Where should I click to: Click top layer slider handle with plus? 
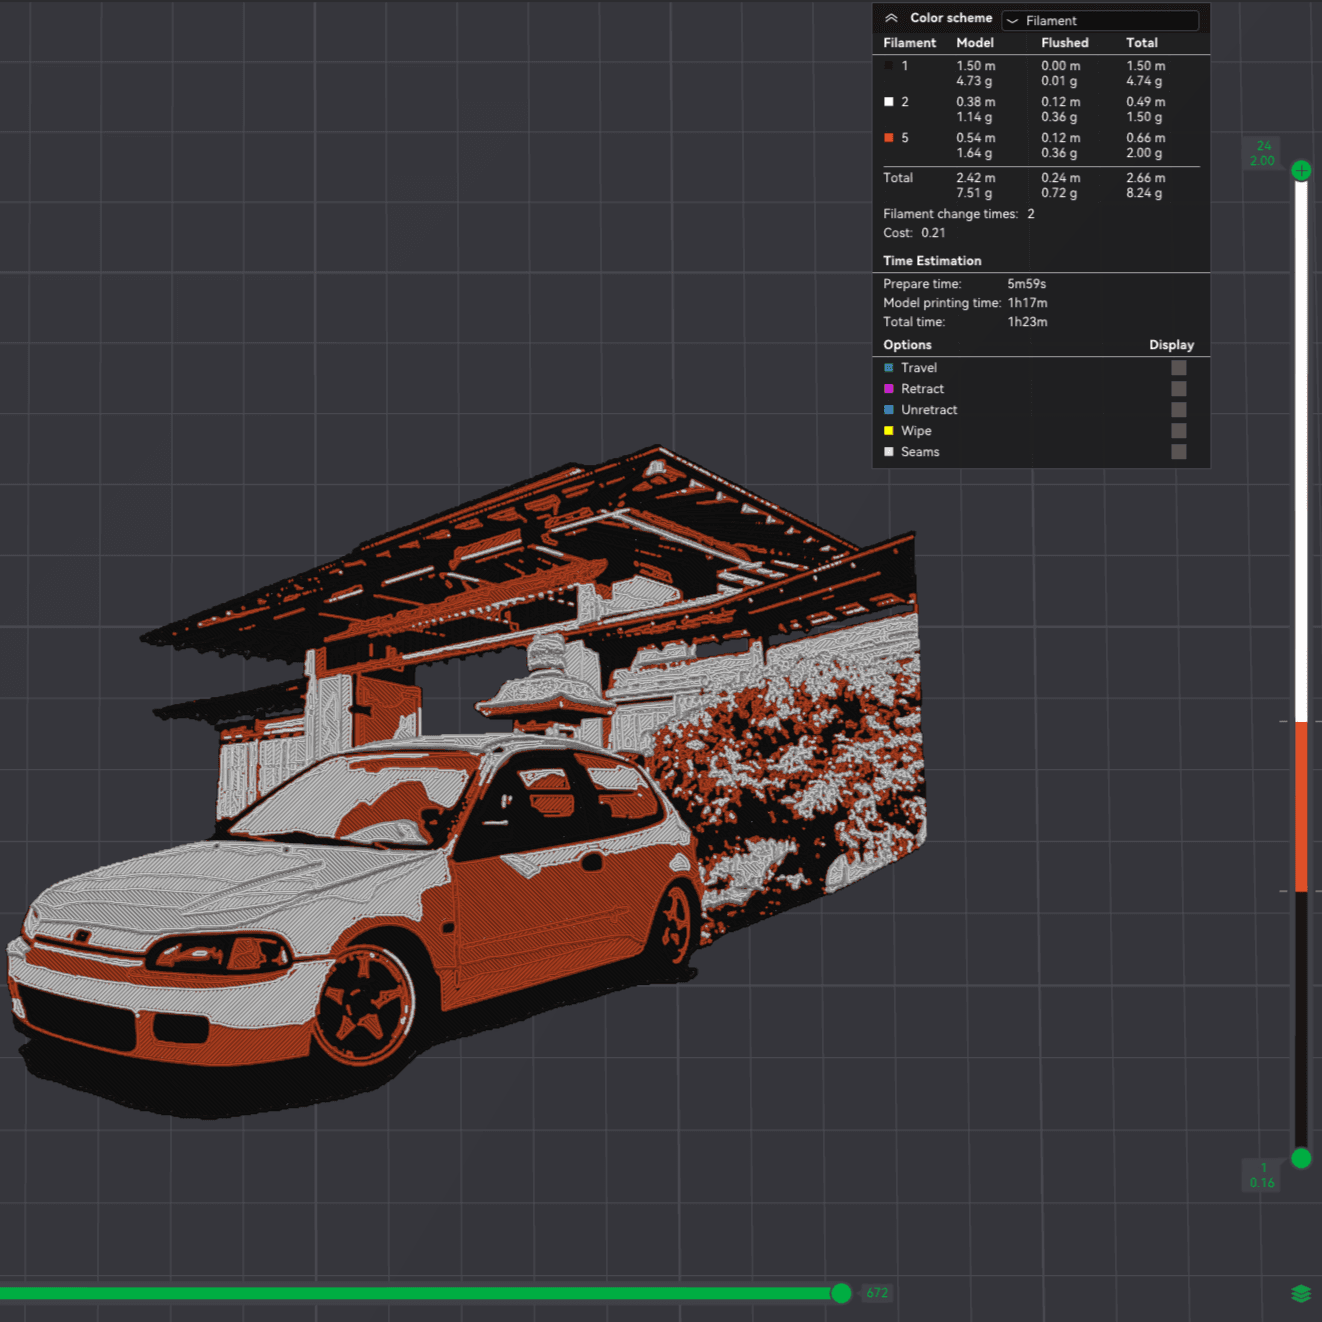(x=1301, y=170)
